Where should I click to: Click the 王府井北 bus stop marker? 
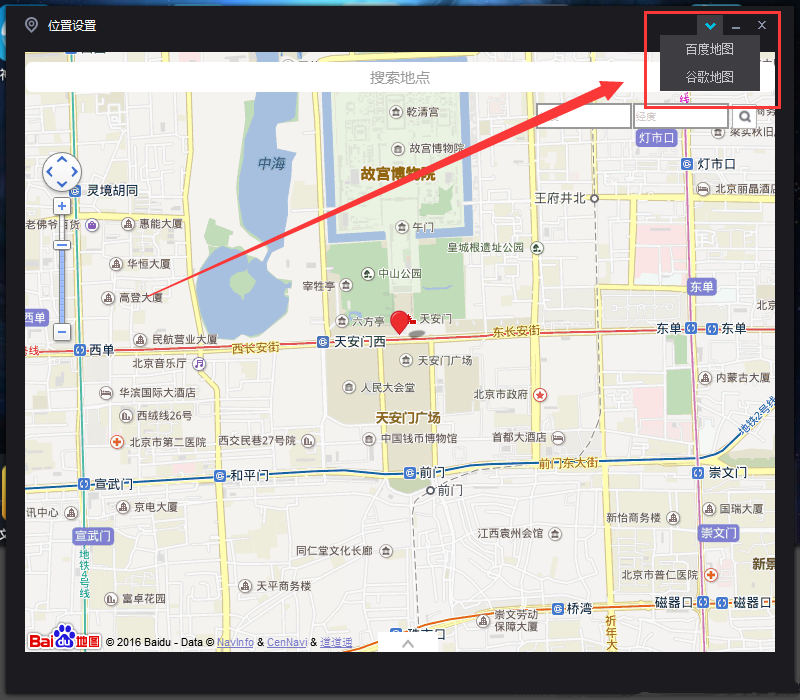point(594,198)
